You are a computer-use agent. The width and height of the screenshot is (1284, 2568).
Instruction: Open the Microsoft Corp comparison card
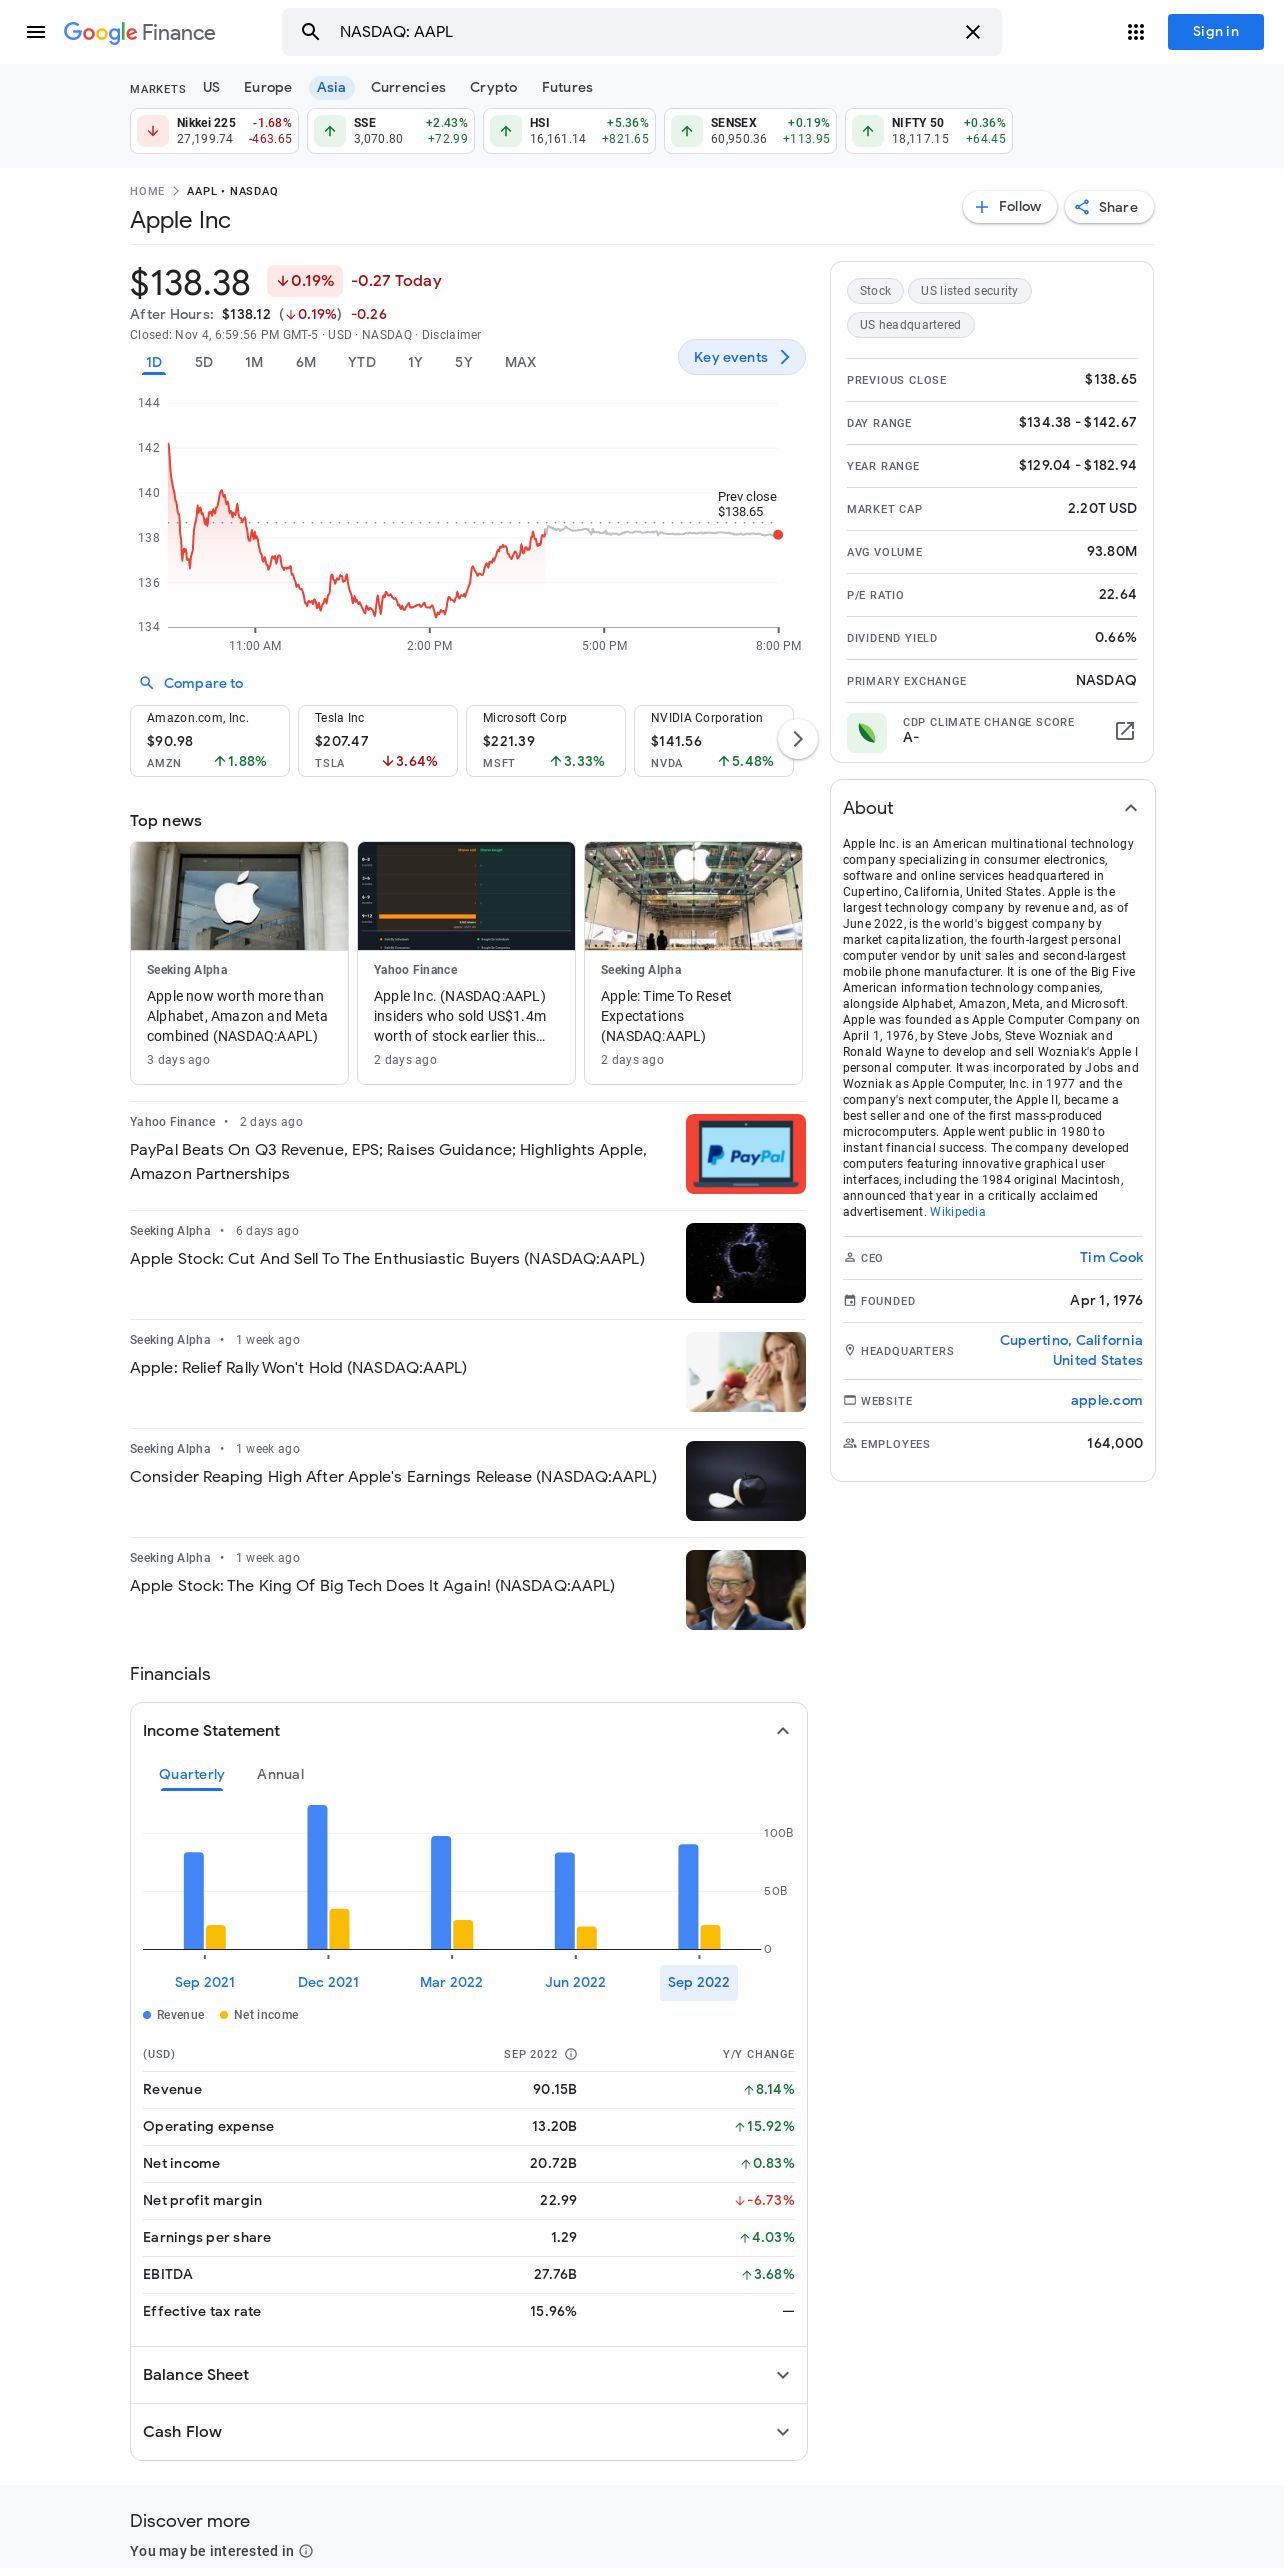(546, 740)
